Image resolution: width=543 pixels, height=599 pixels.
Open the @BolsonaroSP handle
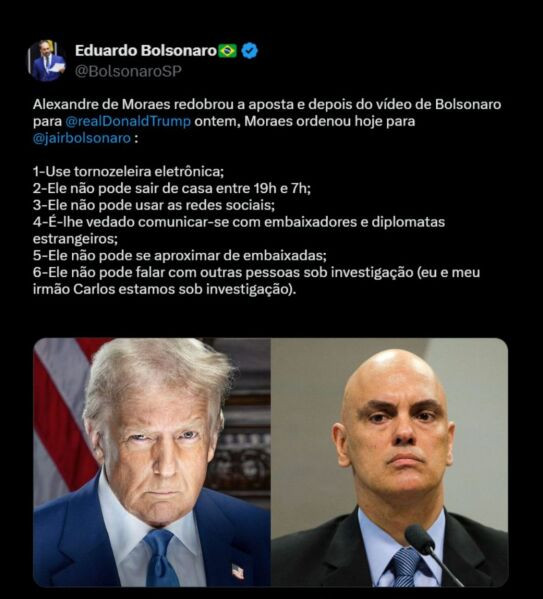coord(128,71)
